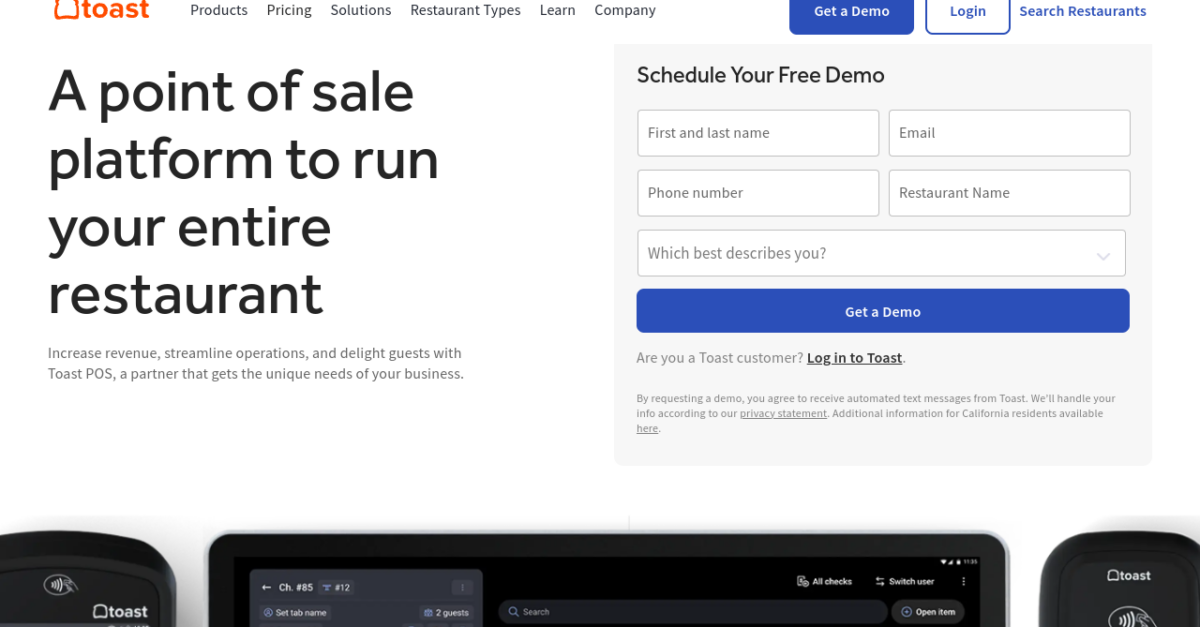Click the Toast logo on the right handheld device
Viewport: 1200px width, 627px height.
(x=1128, y=575)
